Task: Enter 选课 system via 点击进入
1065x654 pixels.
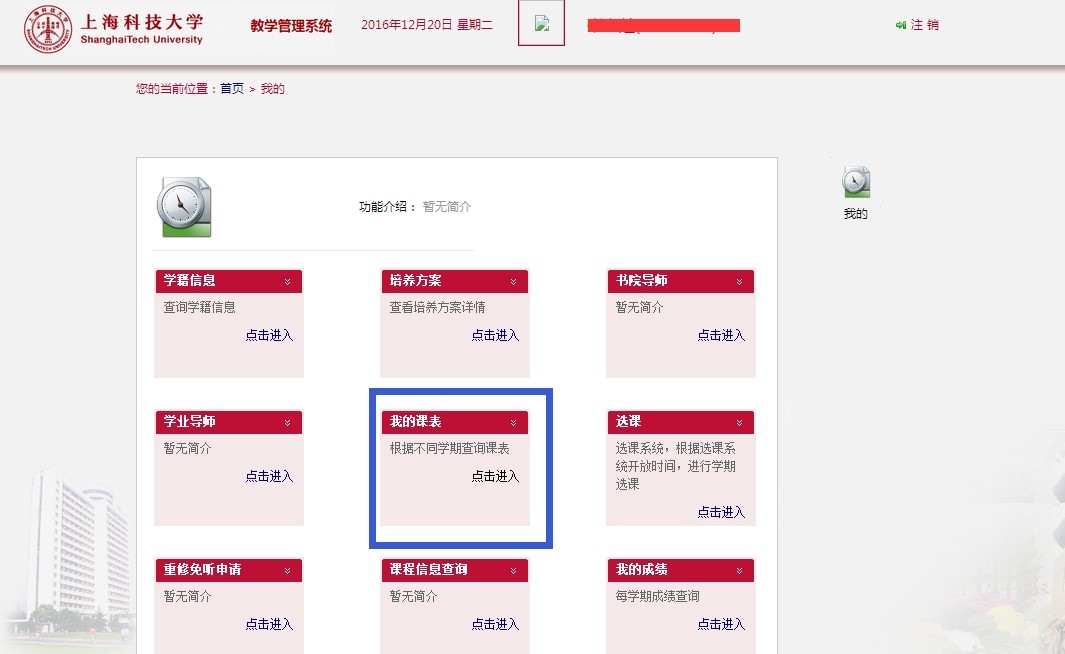Action: pos(721,512)
